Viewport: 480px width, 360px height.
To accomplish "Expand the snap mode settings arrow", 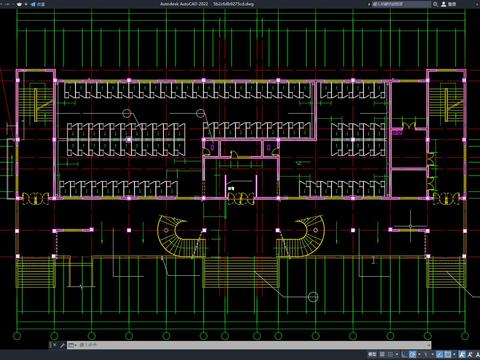I will 397,354.
